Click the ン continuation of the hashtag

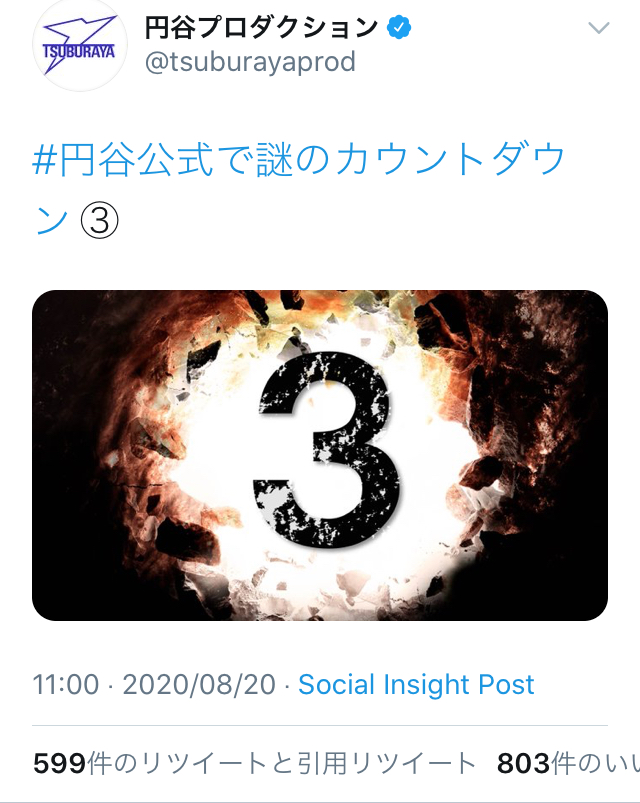click(51, 221)
